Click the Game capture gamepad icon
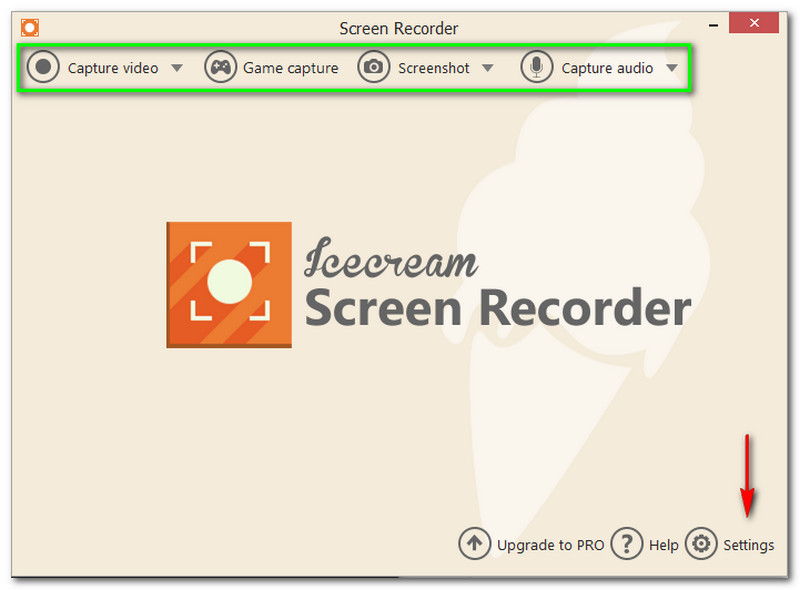Image resolution: width=800 pixels, height=590 pixels. pyautogui.click(x=220, y=67)
